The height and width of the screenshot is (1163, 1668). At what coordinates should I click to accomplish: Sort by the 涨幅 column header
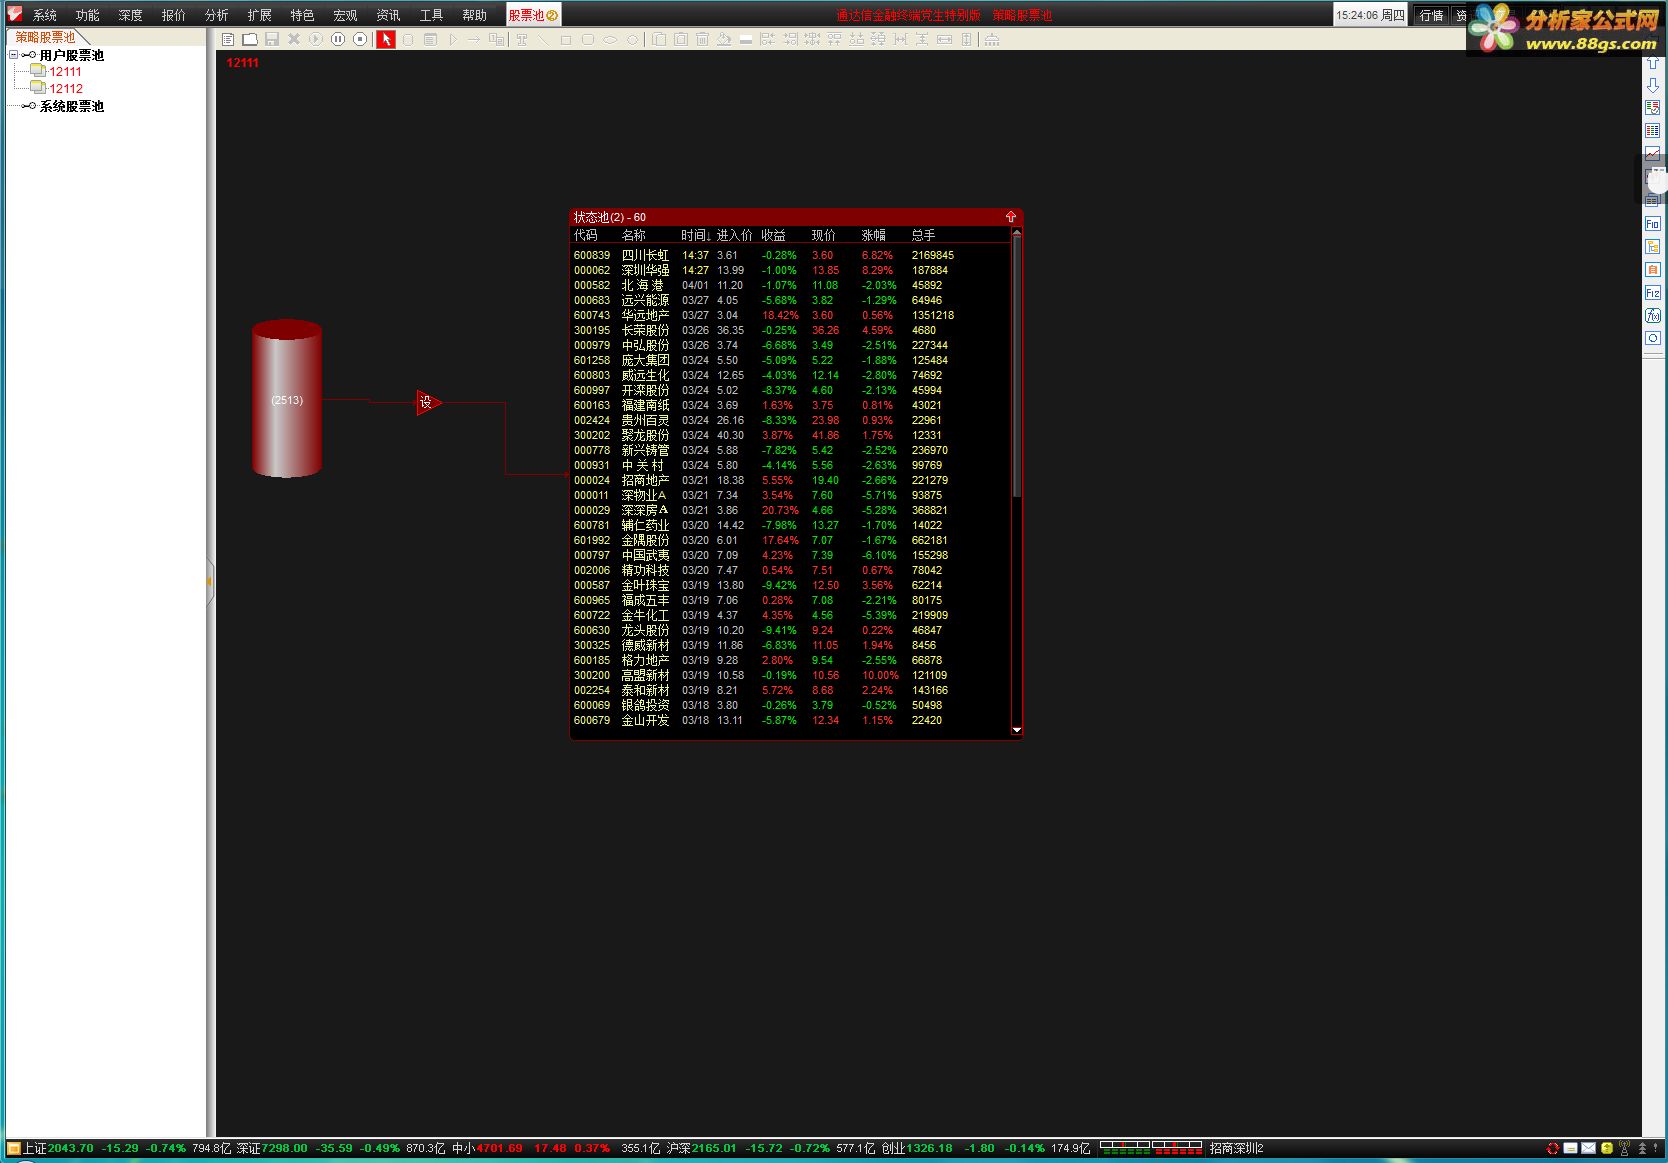(873, 236)
